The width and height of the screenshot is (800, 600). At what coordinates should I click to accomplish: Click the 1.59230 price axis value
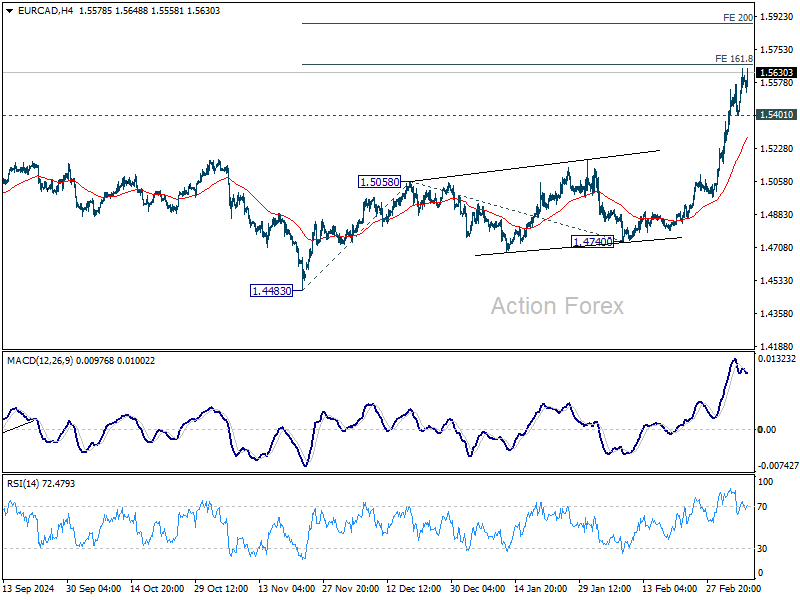coord(777,17)
